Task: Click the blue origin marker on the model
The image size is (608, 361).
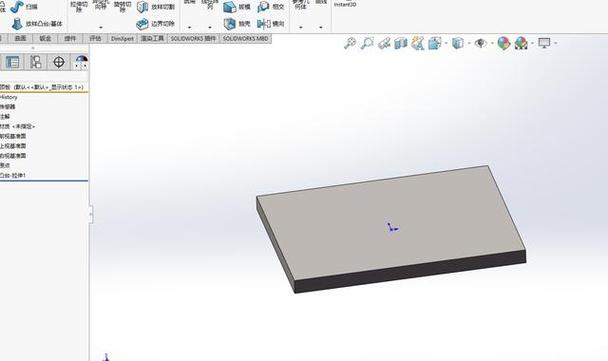Action: point(392,228)
